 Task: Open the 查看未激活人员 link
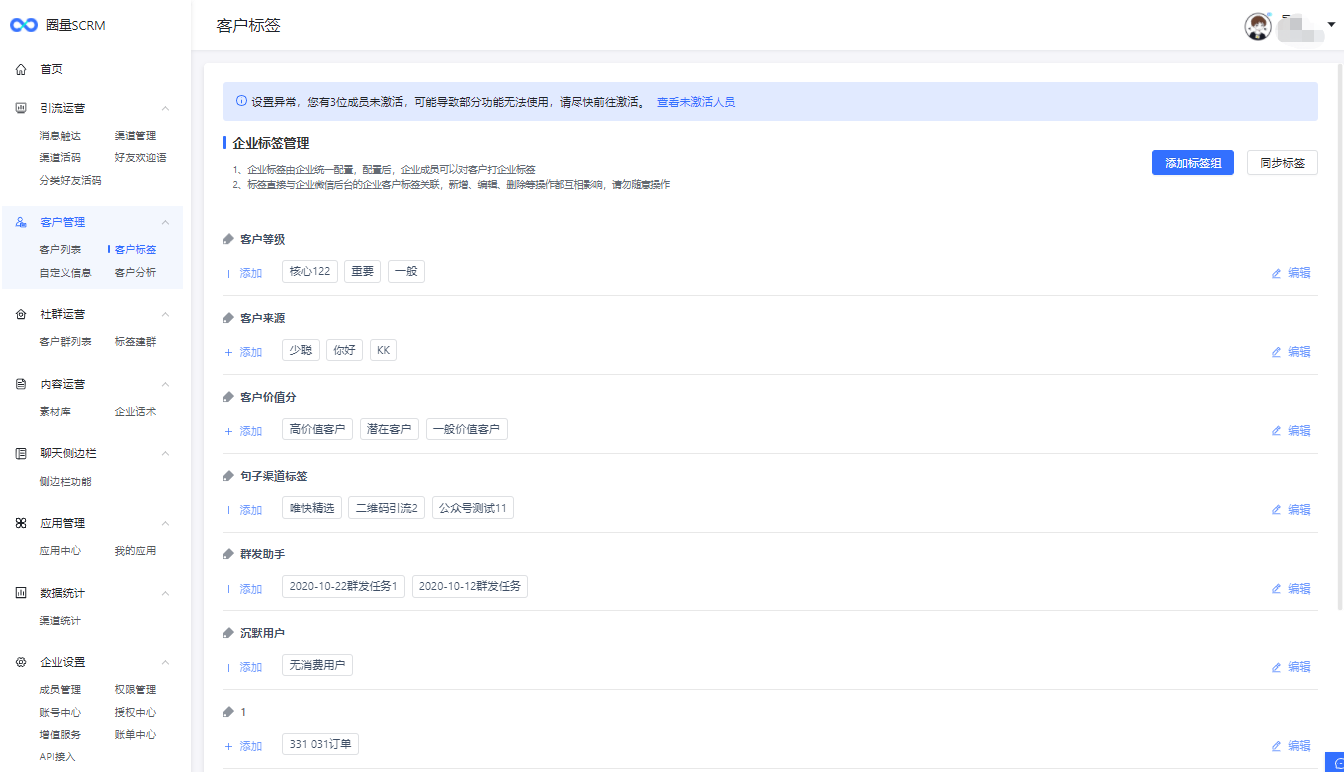[695, 102]
